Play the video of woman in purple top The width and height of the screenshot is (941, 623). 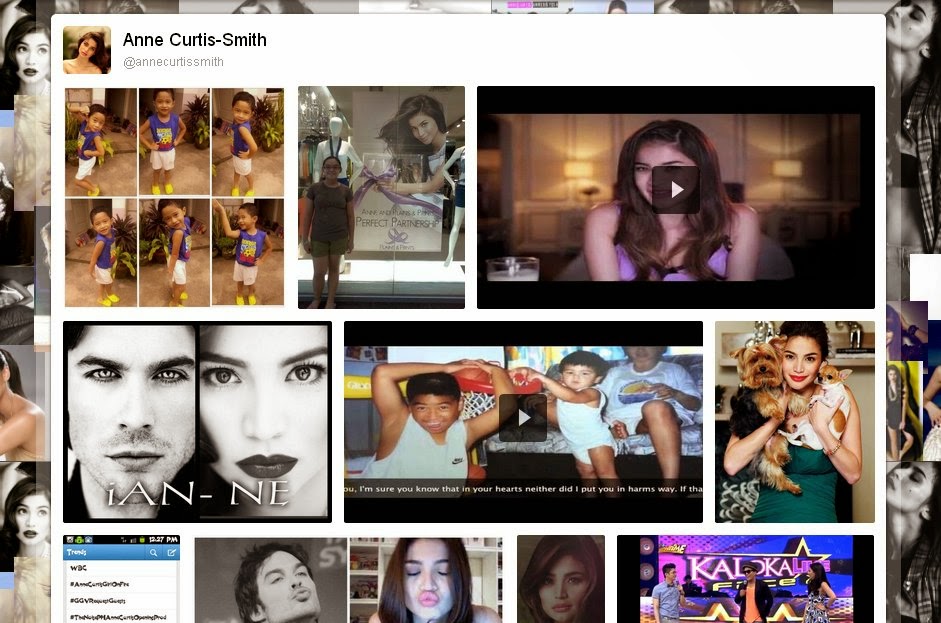pyautogui.click(x=675, y=189)
